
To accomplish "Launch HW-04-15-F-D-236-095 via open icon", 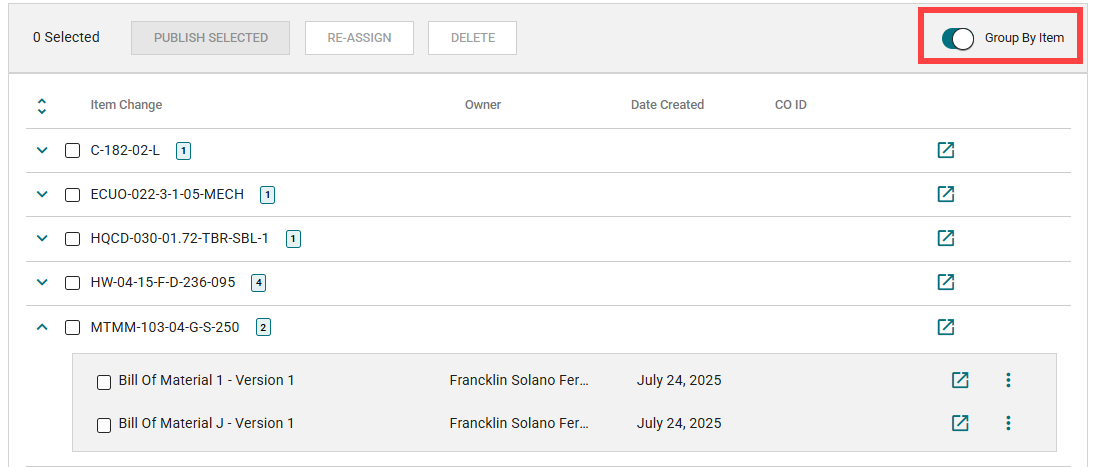I will pos(945,282).
